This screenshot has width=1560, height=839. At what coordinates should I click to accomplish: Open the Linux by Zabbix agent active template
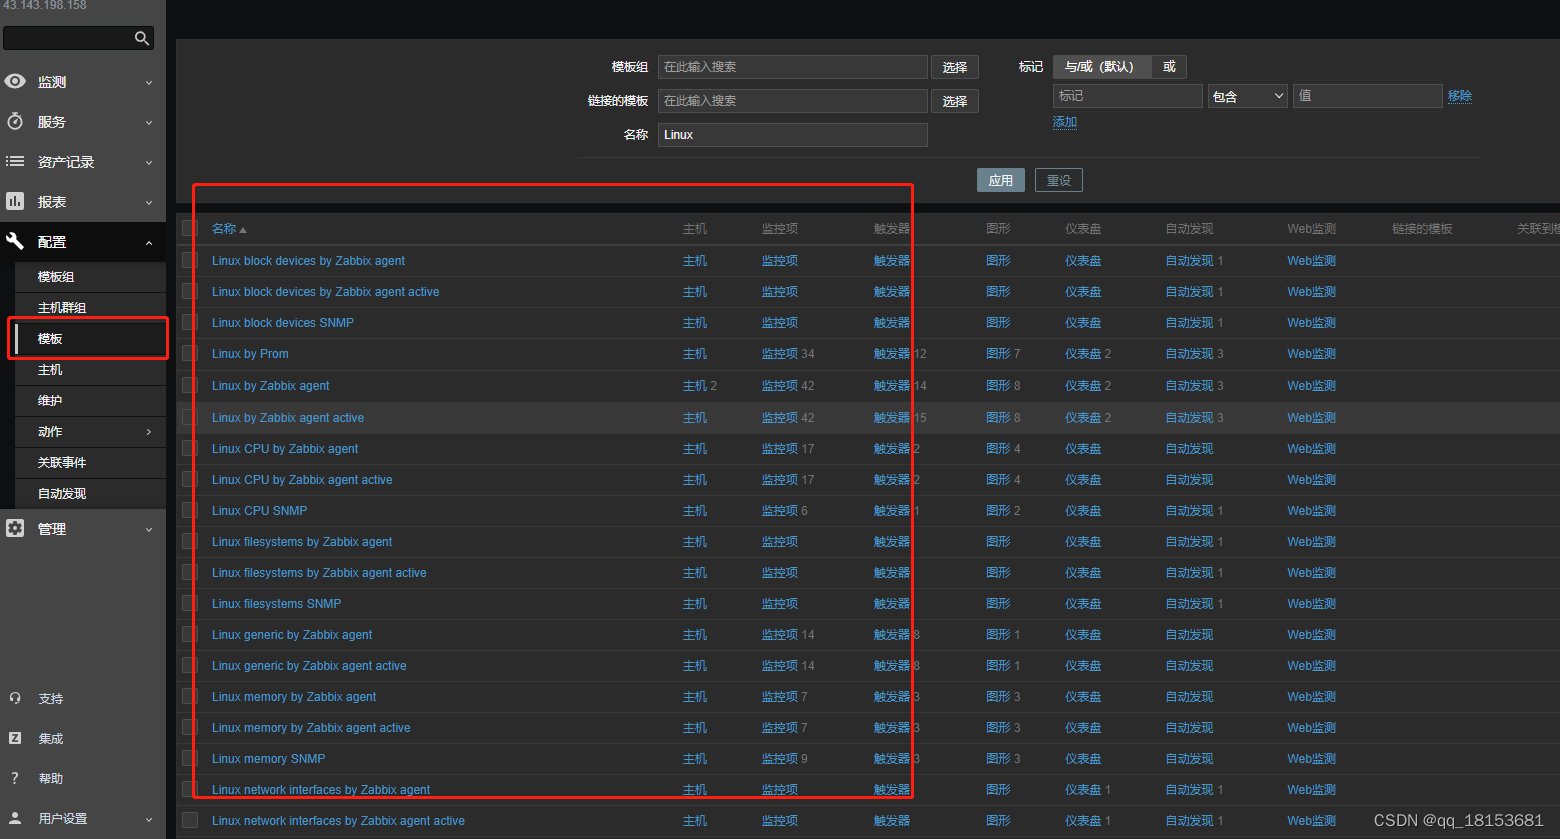point(288,418)
